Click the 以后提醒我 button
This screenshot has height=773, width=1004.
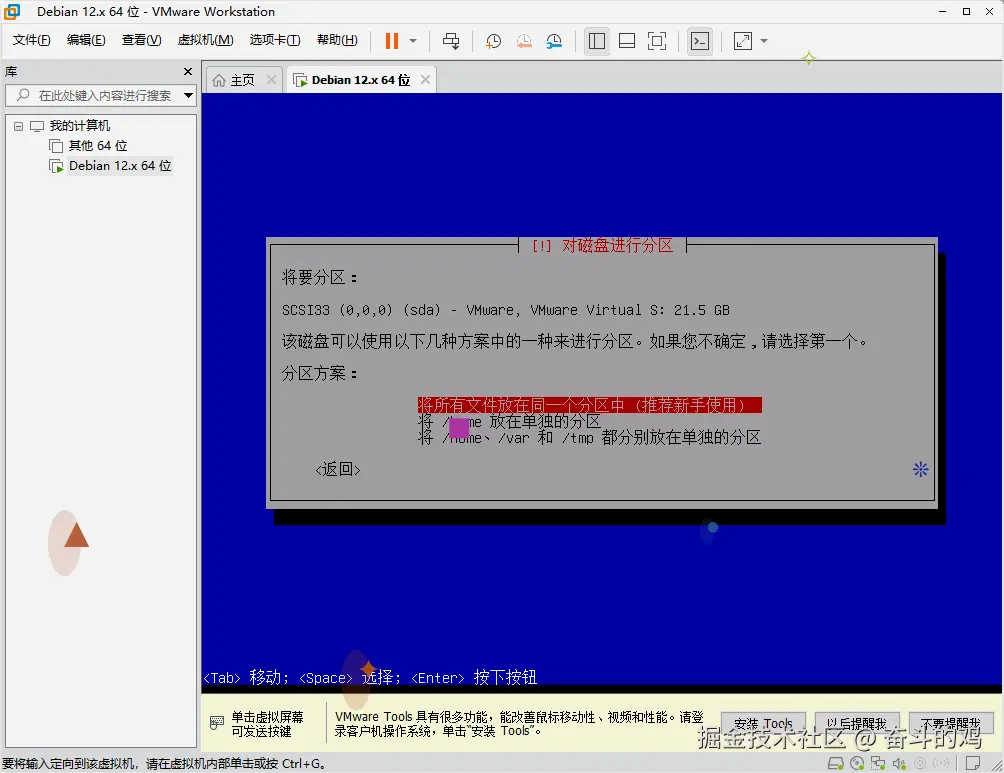click(857, 723)
